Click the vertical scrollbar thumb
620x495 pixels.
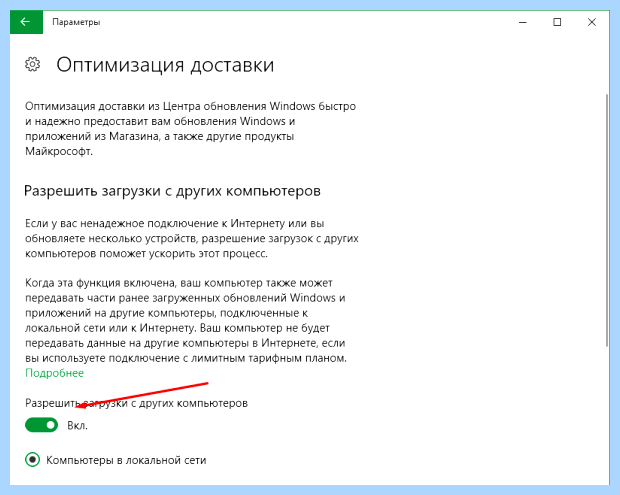pyautogui.click(x=607, y=221)
